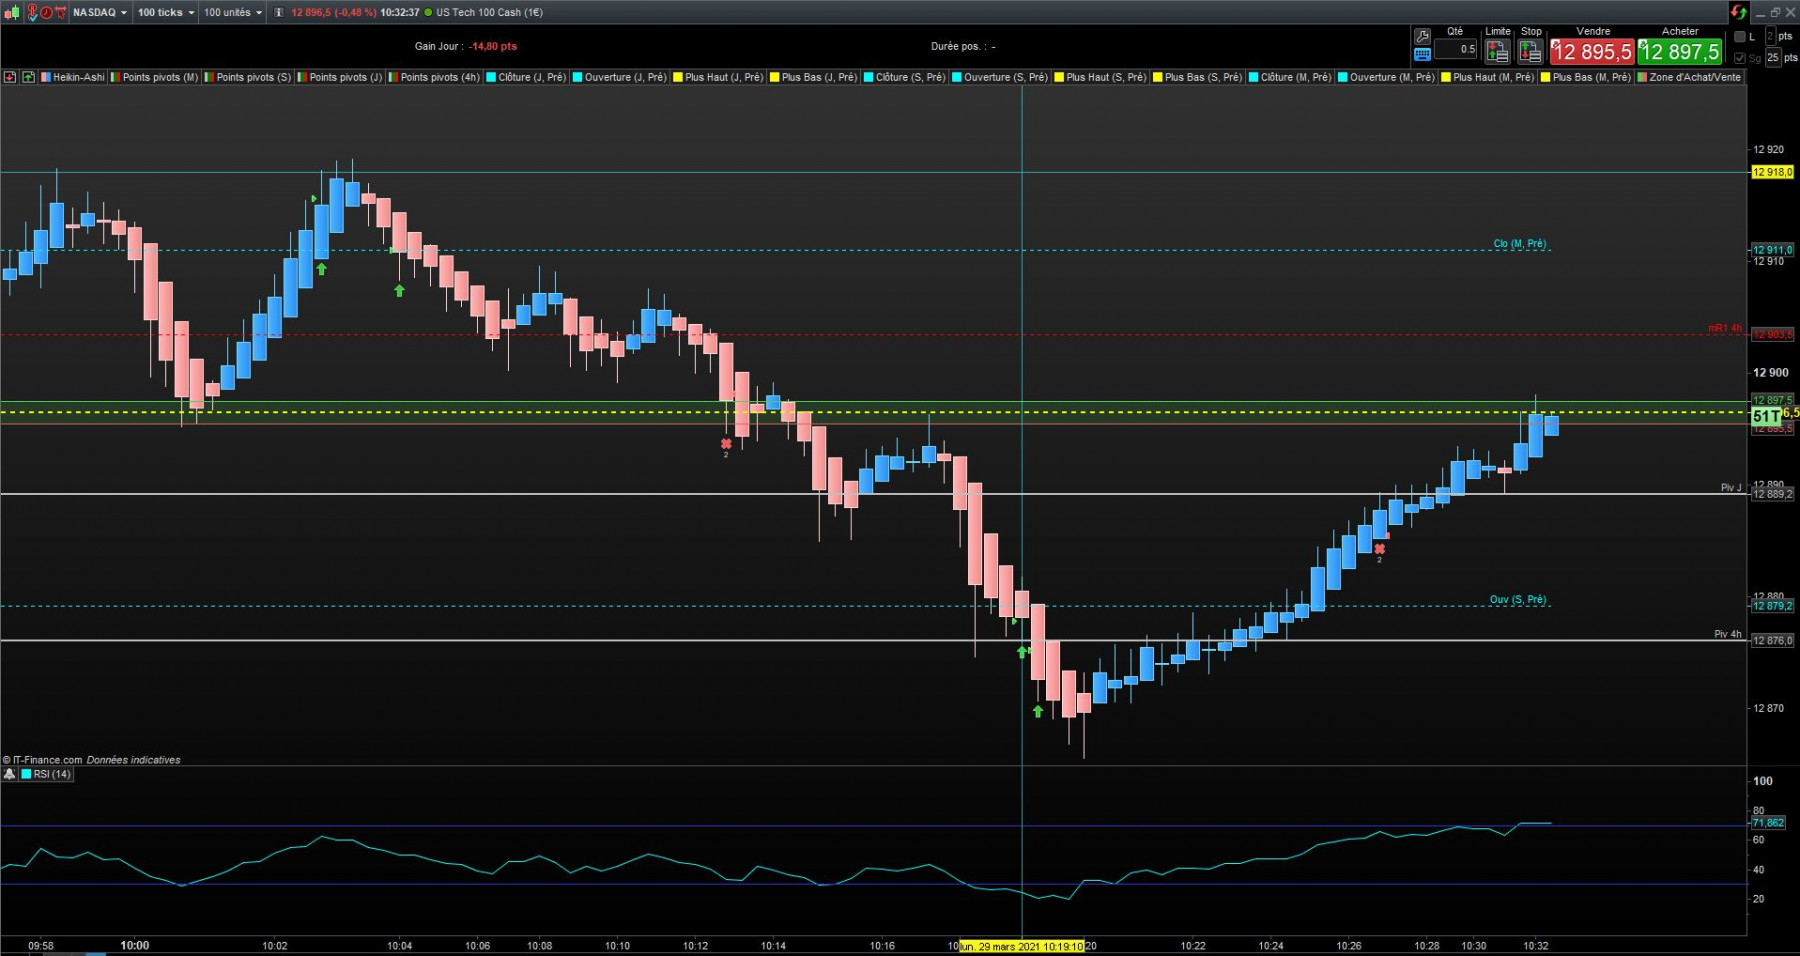Click the Qté quantity field showing 0.5
This screenshot has width=1800, height=956.
(x=1456, y=49)
